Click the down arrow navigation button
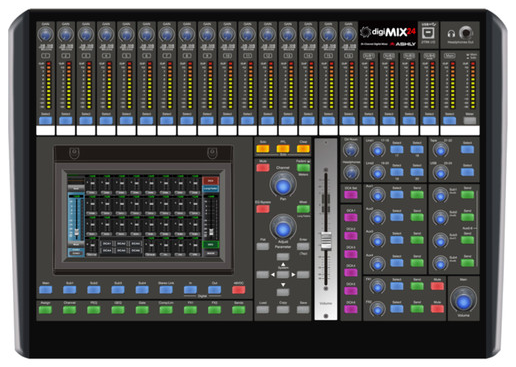This screenshot has height=367, width=516. pyautogui.click(x=283, y=292)
